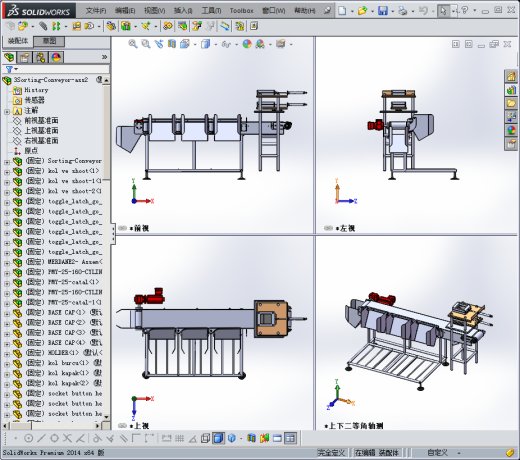This screenshot has height=460, width=520.
Task: Open the Display Style dropdown arrow
Action: tap(216, 44)
